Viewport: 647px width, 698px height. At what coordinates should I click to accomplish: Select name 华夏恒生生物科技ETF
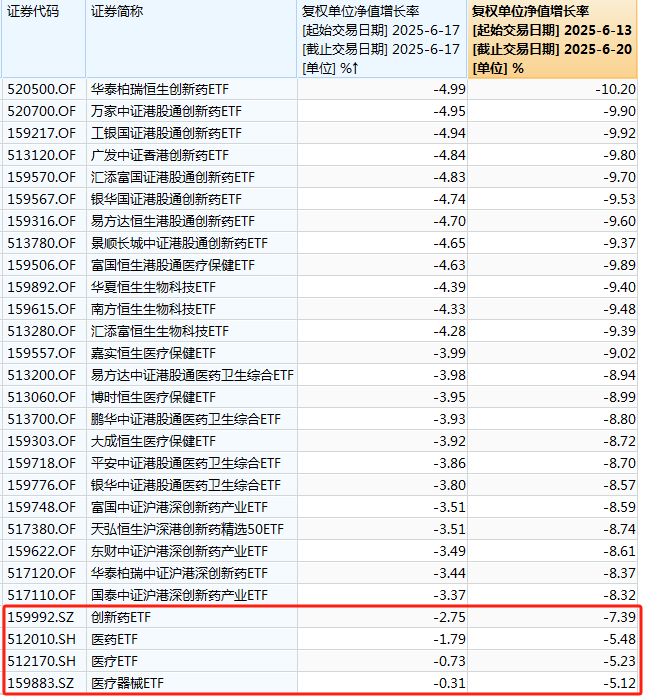(153, 287)
